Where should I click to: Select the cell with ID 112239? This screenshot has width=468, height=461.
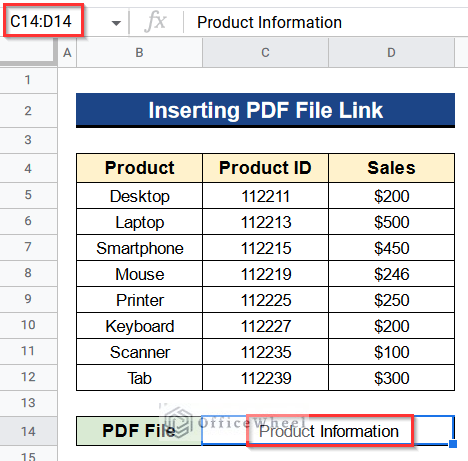[265, 378]
